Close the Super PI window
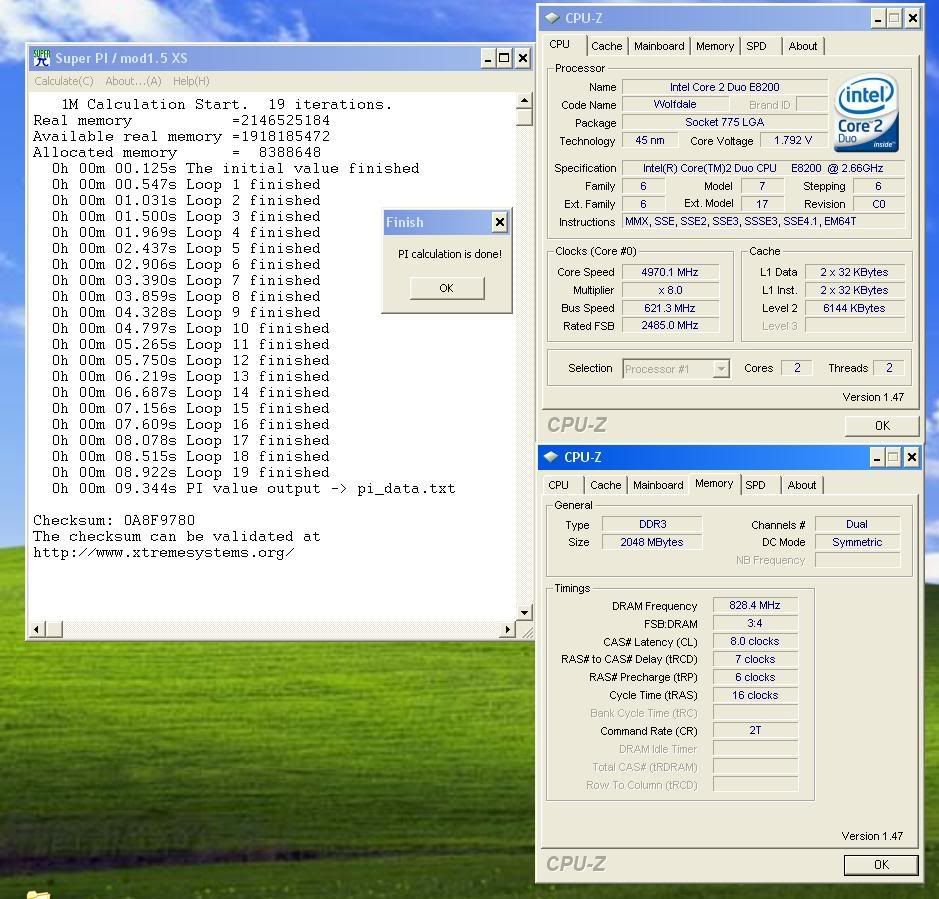Screen dimensions: 939x899 tap(523, 58)
